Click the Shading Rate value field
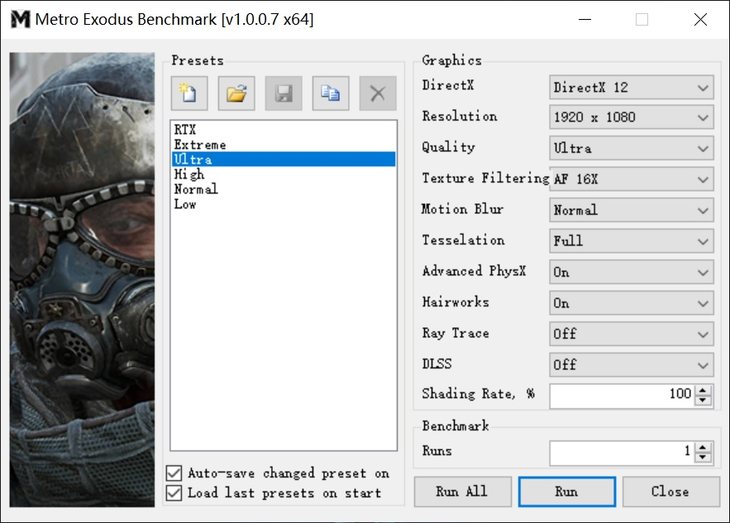 pyautogui.click(x=622, y=396)
